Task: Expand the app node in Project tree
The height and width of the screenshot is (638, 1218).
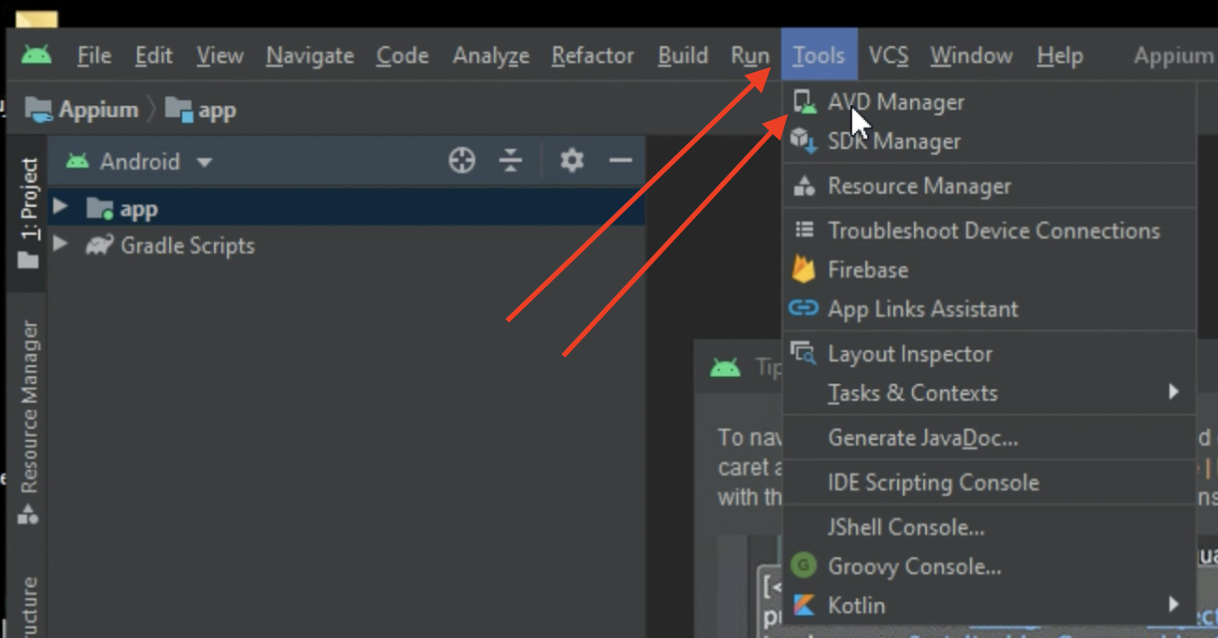Action: 60,207
